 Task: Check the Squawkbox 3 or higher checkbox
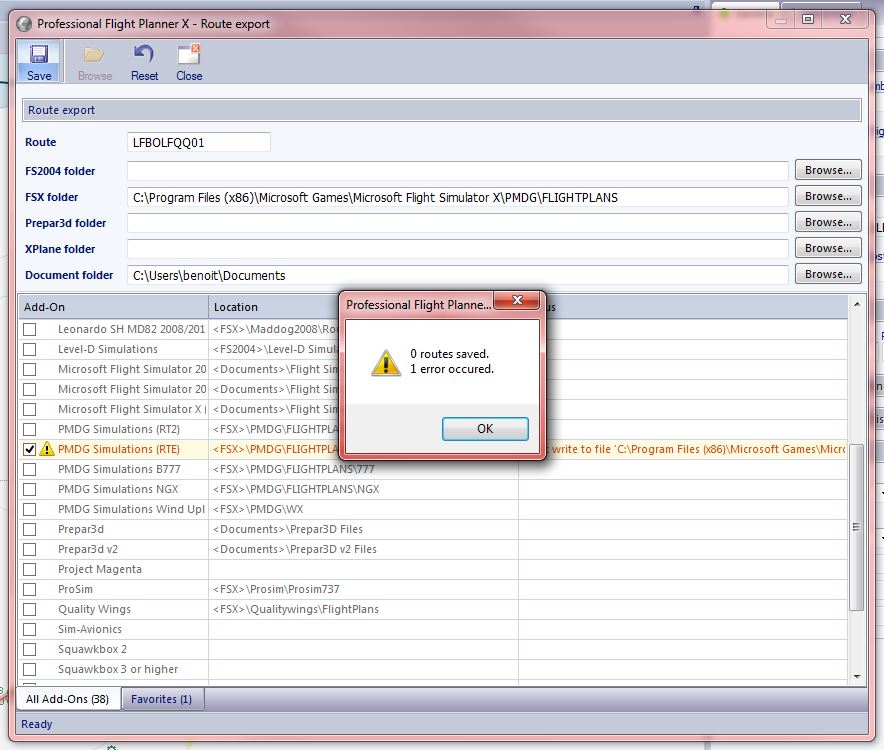click(29, 669)
